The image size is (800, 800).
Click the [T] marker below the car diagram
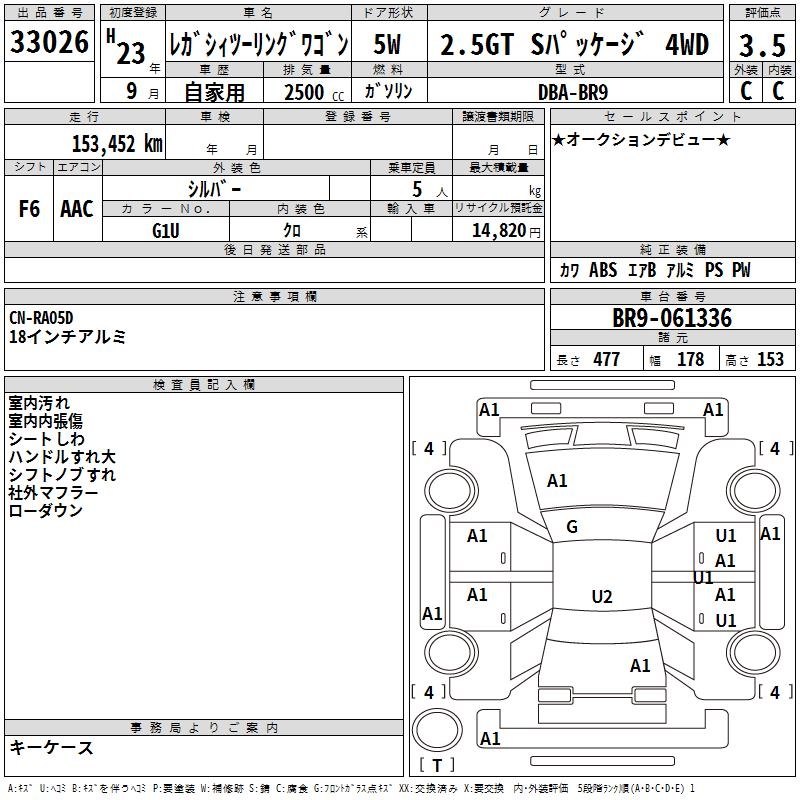tap(436, 766)
